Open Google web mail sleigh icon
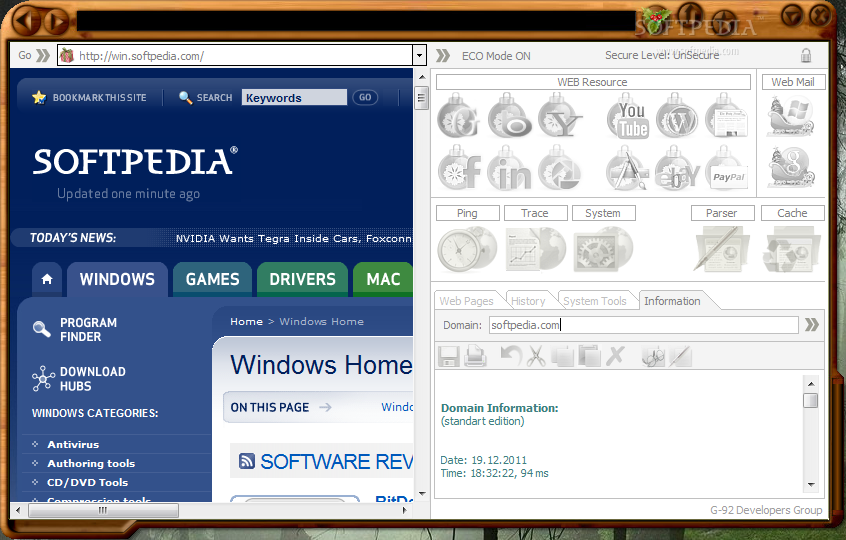 coord(792,167)
